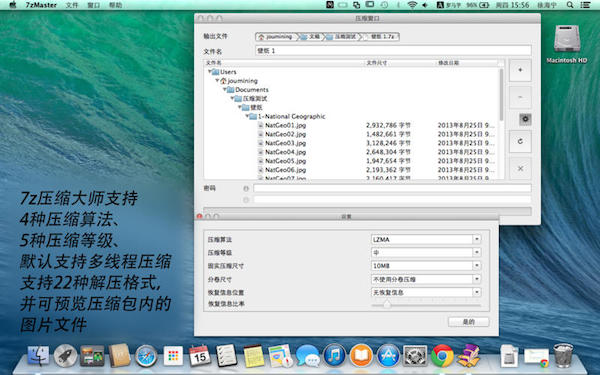Open Macintosh HD desktop drive
This screenshot has height=375, width=600.
pyautogui.click(x=567, y=43)
